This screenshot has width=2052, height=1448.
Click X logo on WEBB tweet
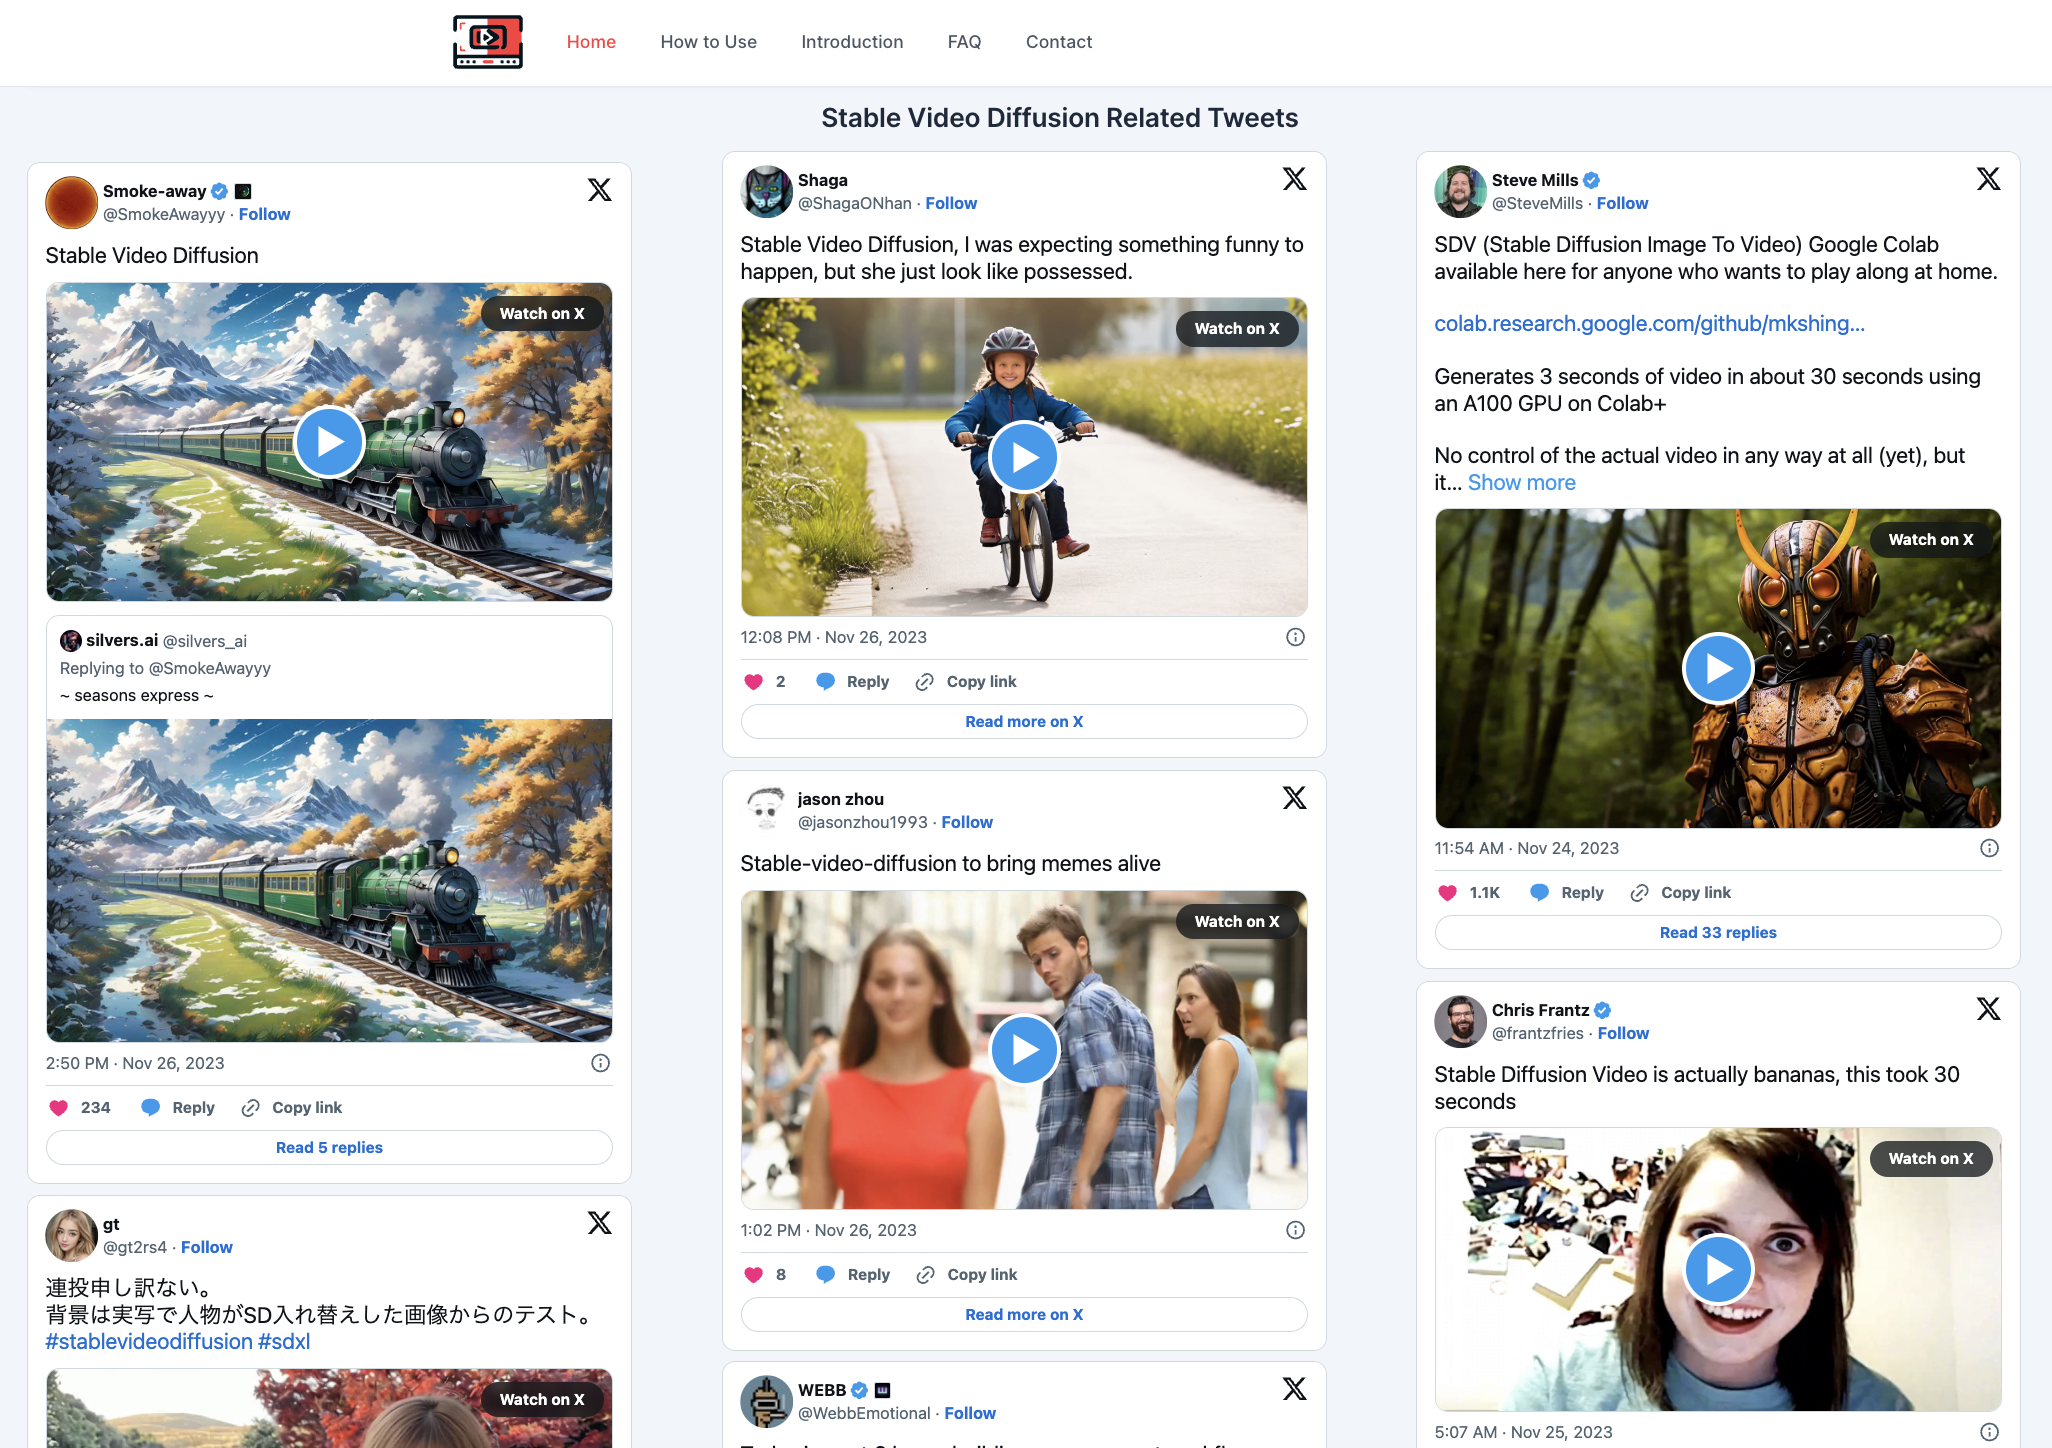(x=1294, y=1389)
